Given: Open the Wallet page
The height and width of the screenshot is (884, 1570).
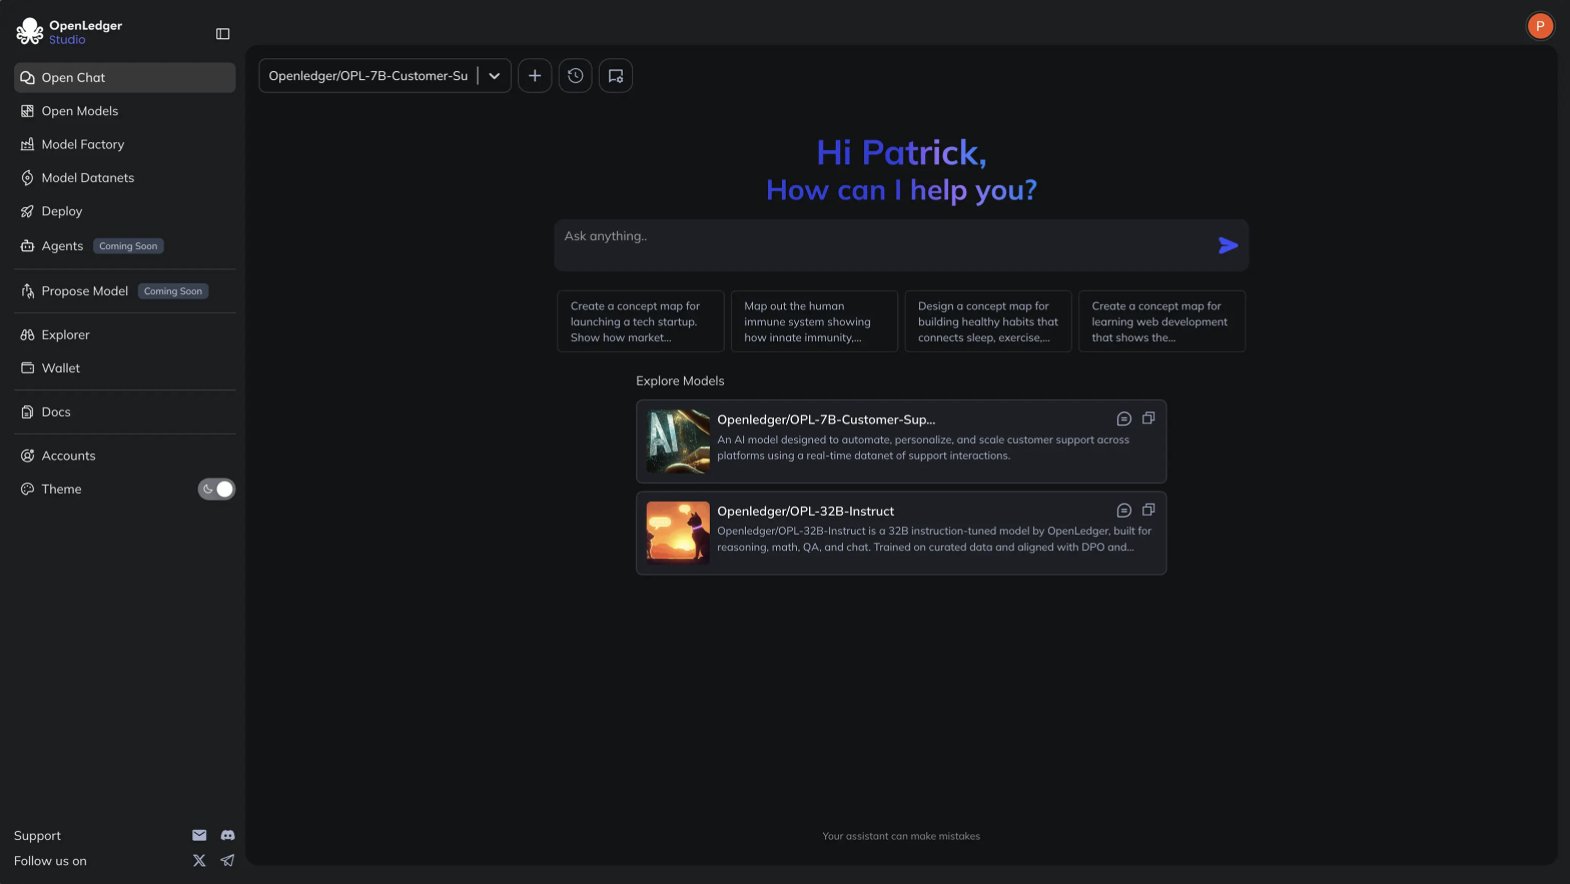Looking at the screenshot, I should (x=60, y=368).
